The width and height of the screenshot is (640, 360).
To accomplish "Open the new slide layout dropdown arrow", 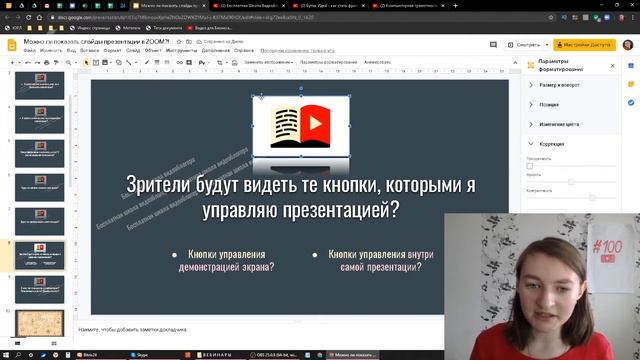I will (x=19, y=62).
